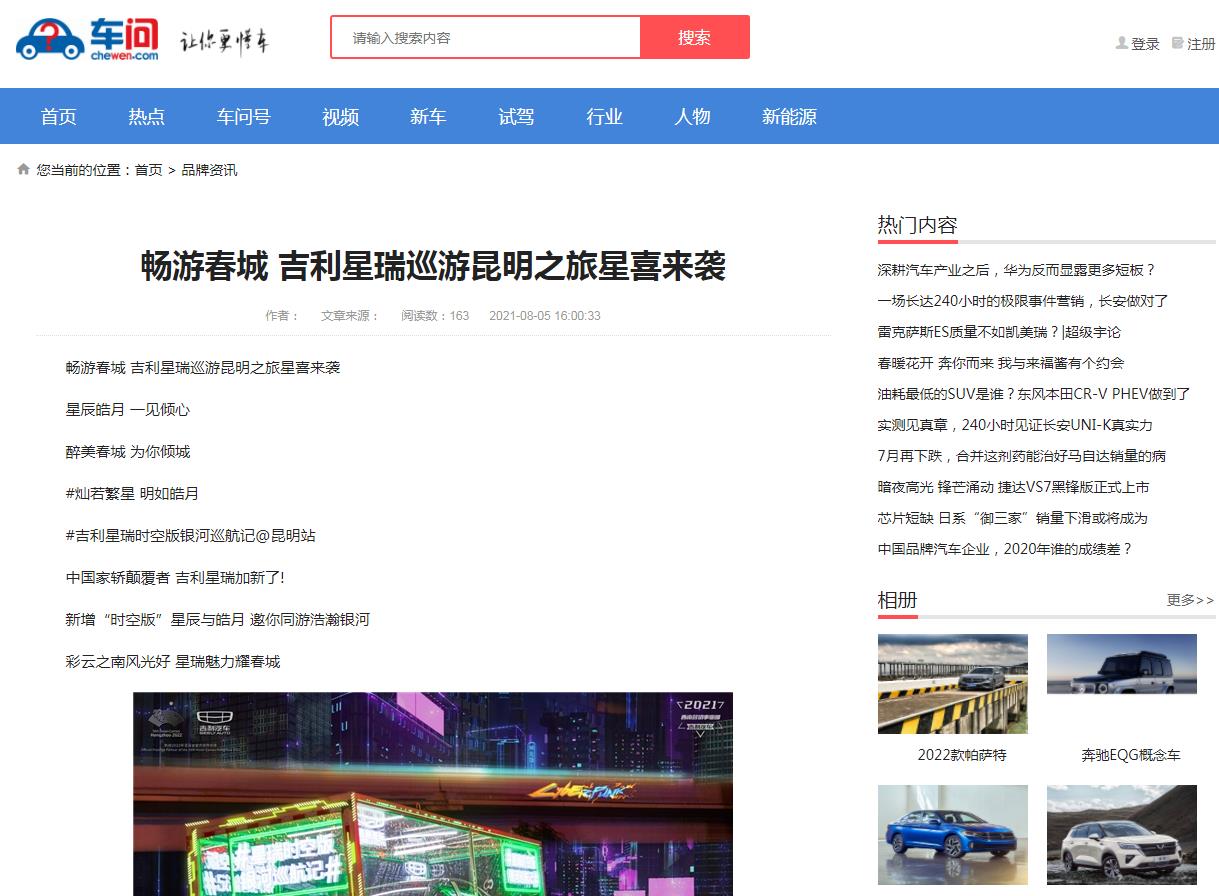Screen dimensions: 1219x896
Task: Open the blue sedan album thumbnail
Action: coord(953,835)
